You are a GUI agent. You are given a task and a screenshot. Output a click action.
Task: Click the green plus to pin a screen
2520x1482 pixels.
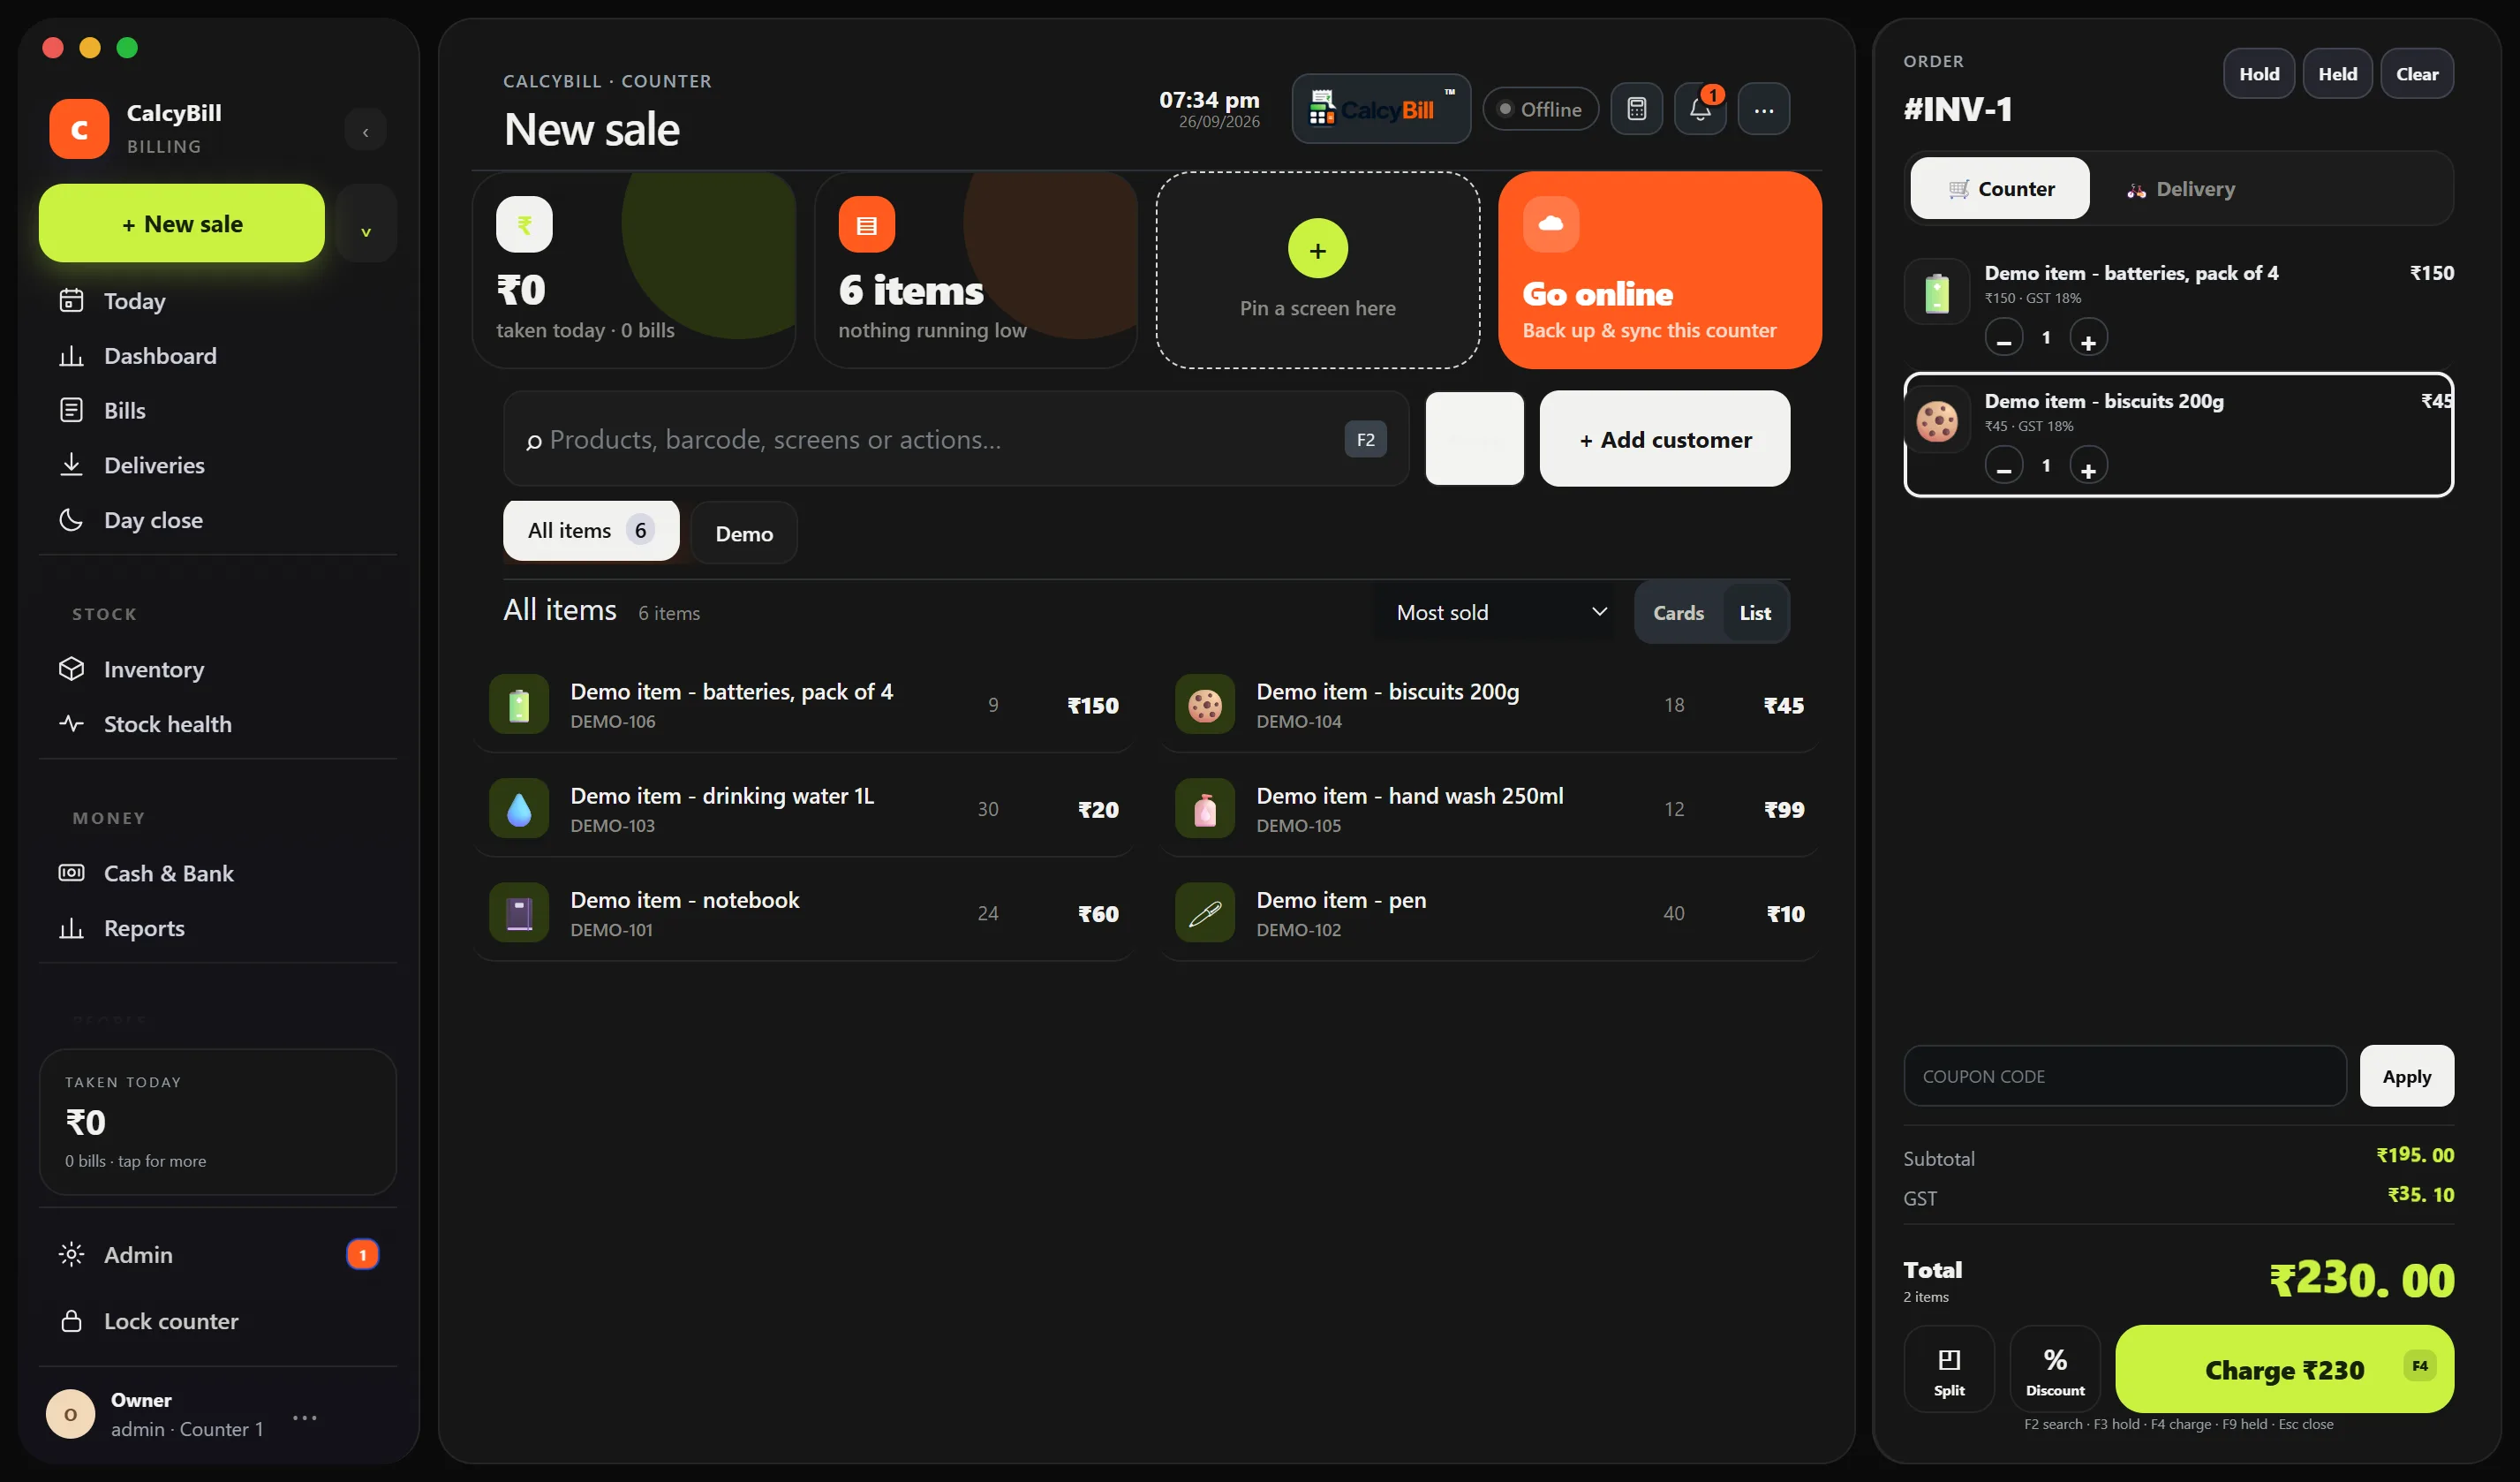(1317, 249)
